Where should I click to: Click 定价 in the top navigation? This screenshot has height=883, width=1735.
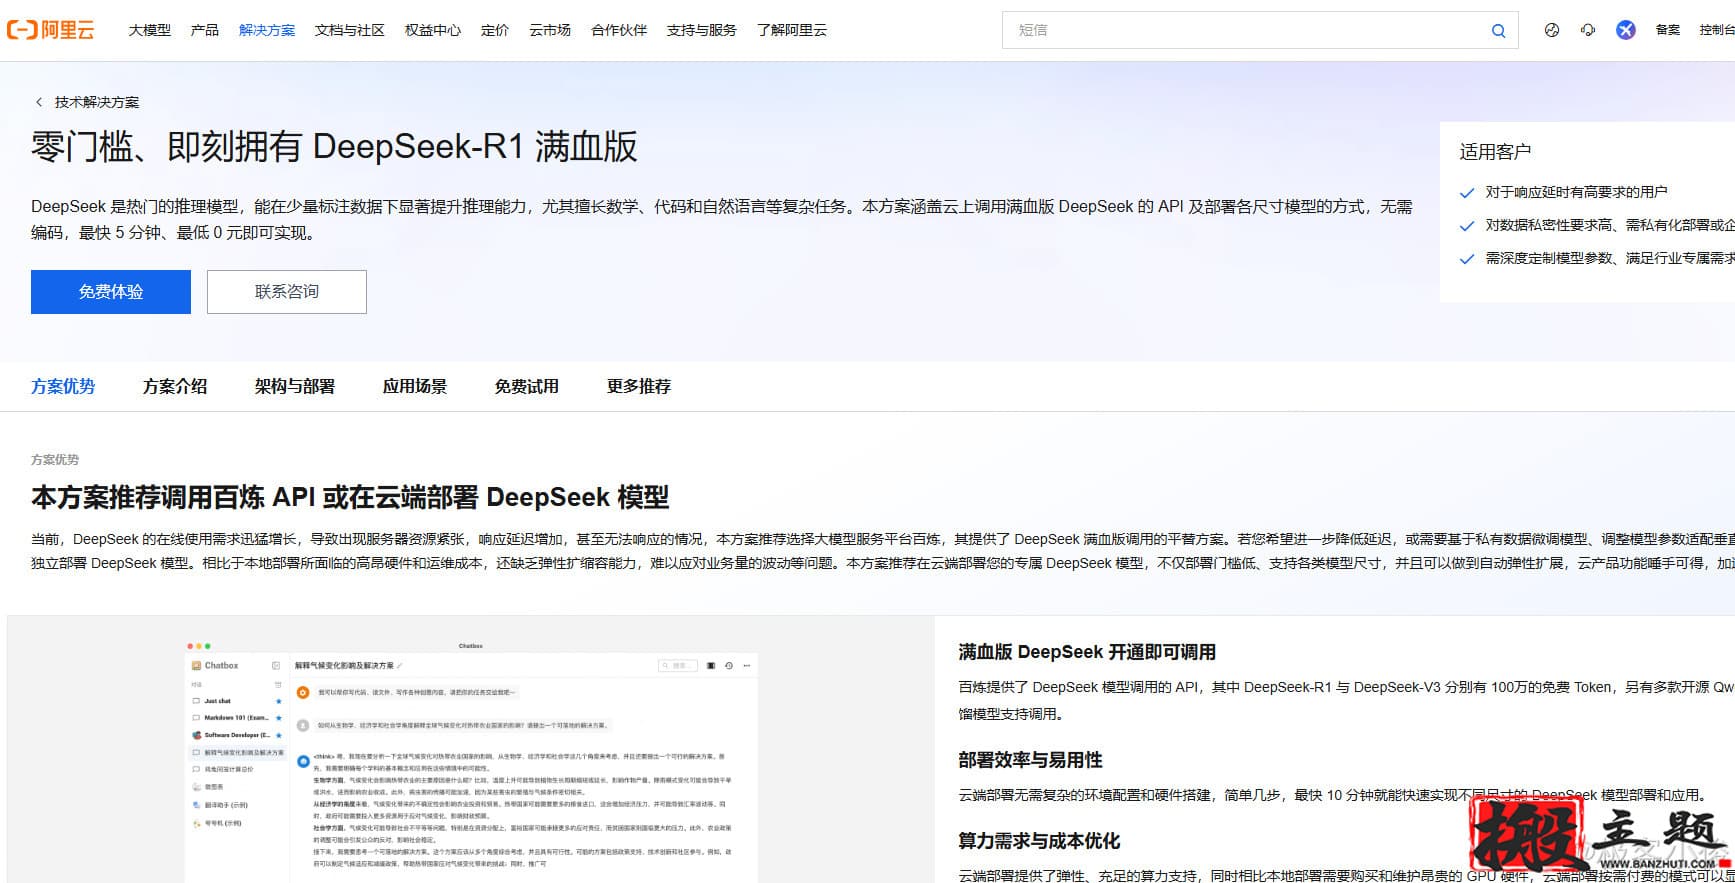tap(495, 30)
